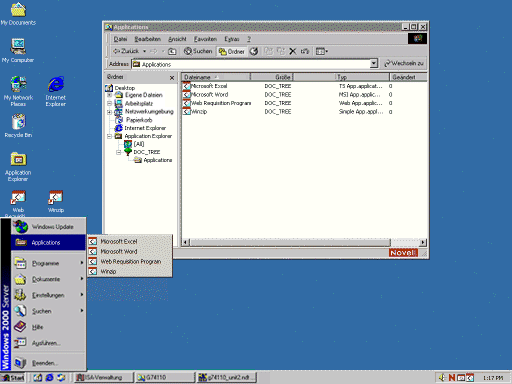Click the Start button on taskbar
Image resolution: width=512 pixels, height=384 pixels.
coord(13,378)
